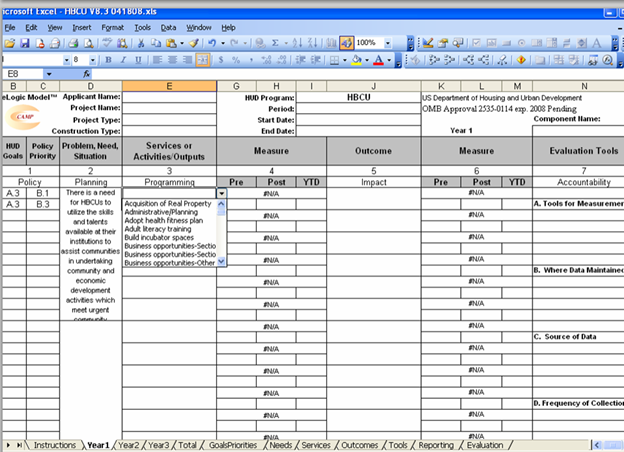
Task: Open the Paste options dropdown arrow
Action: point(182,43)
